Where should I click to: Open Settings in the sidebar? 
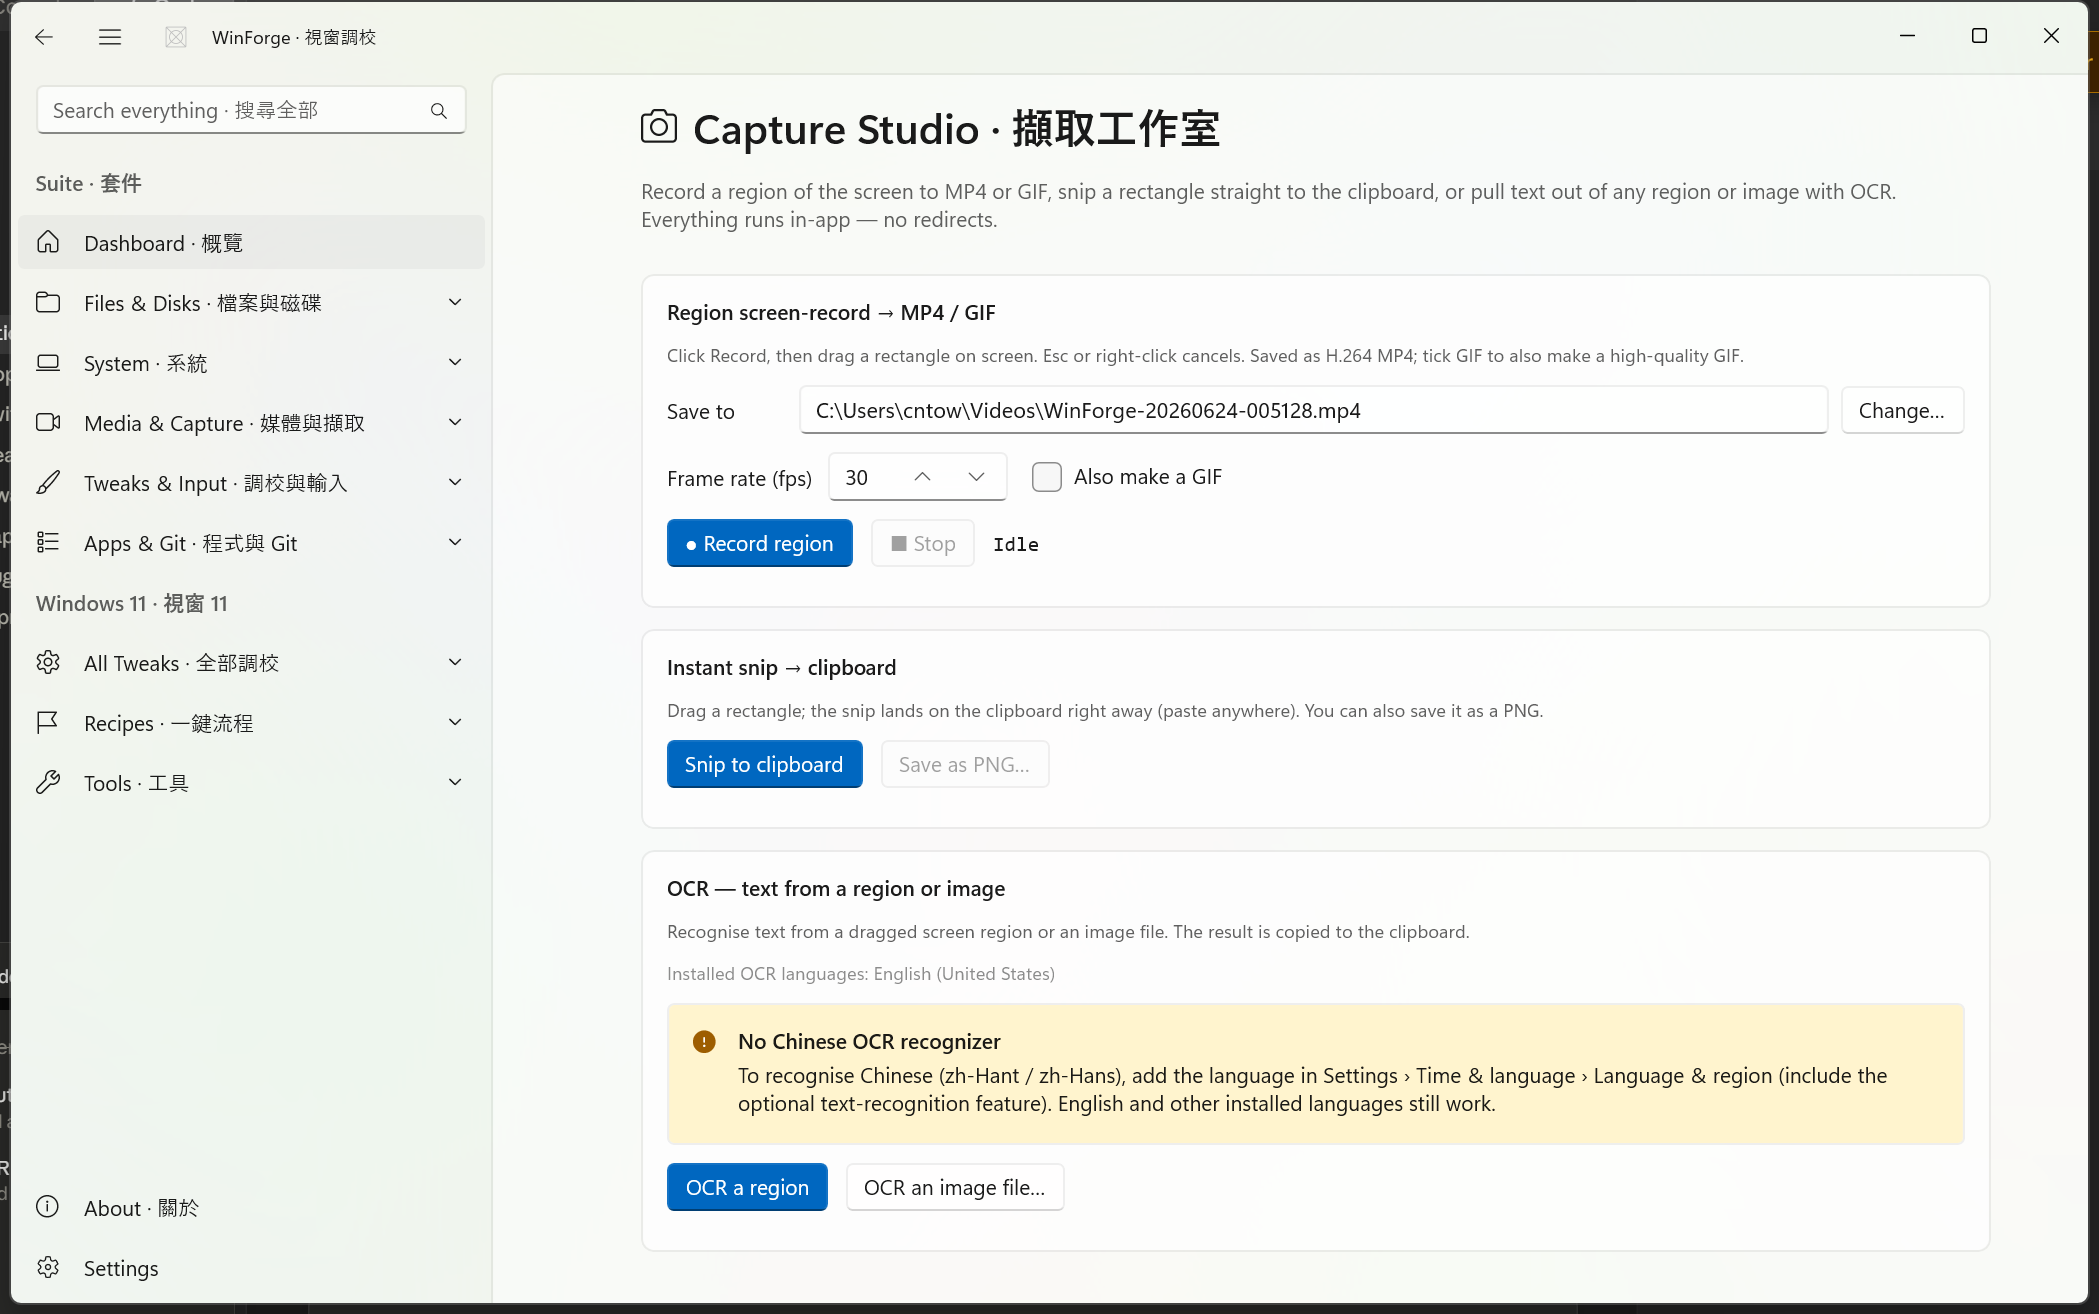251,1267
